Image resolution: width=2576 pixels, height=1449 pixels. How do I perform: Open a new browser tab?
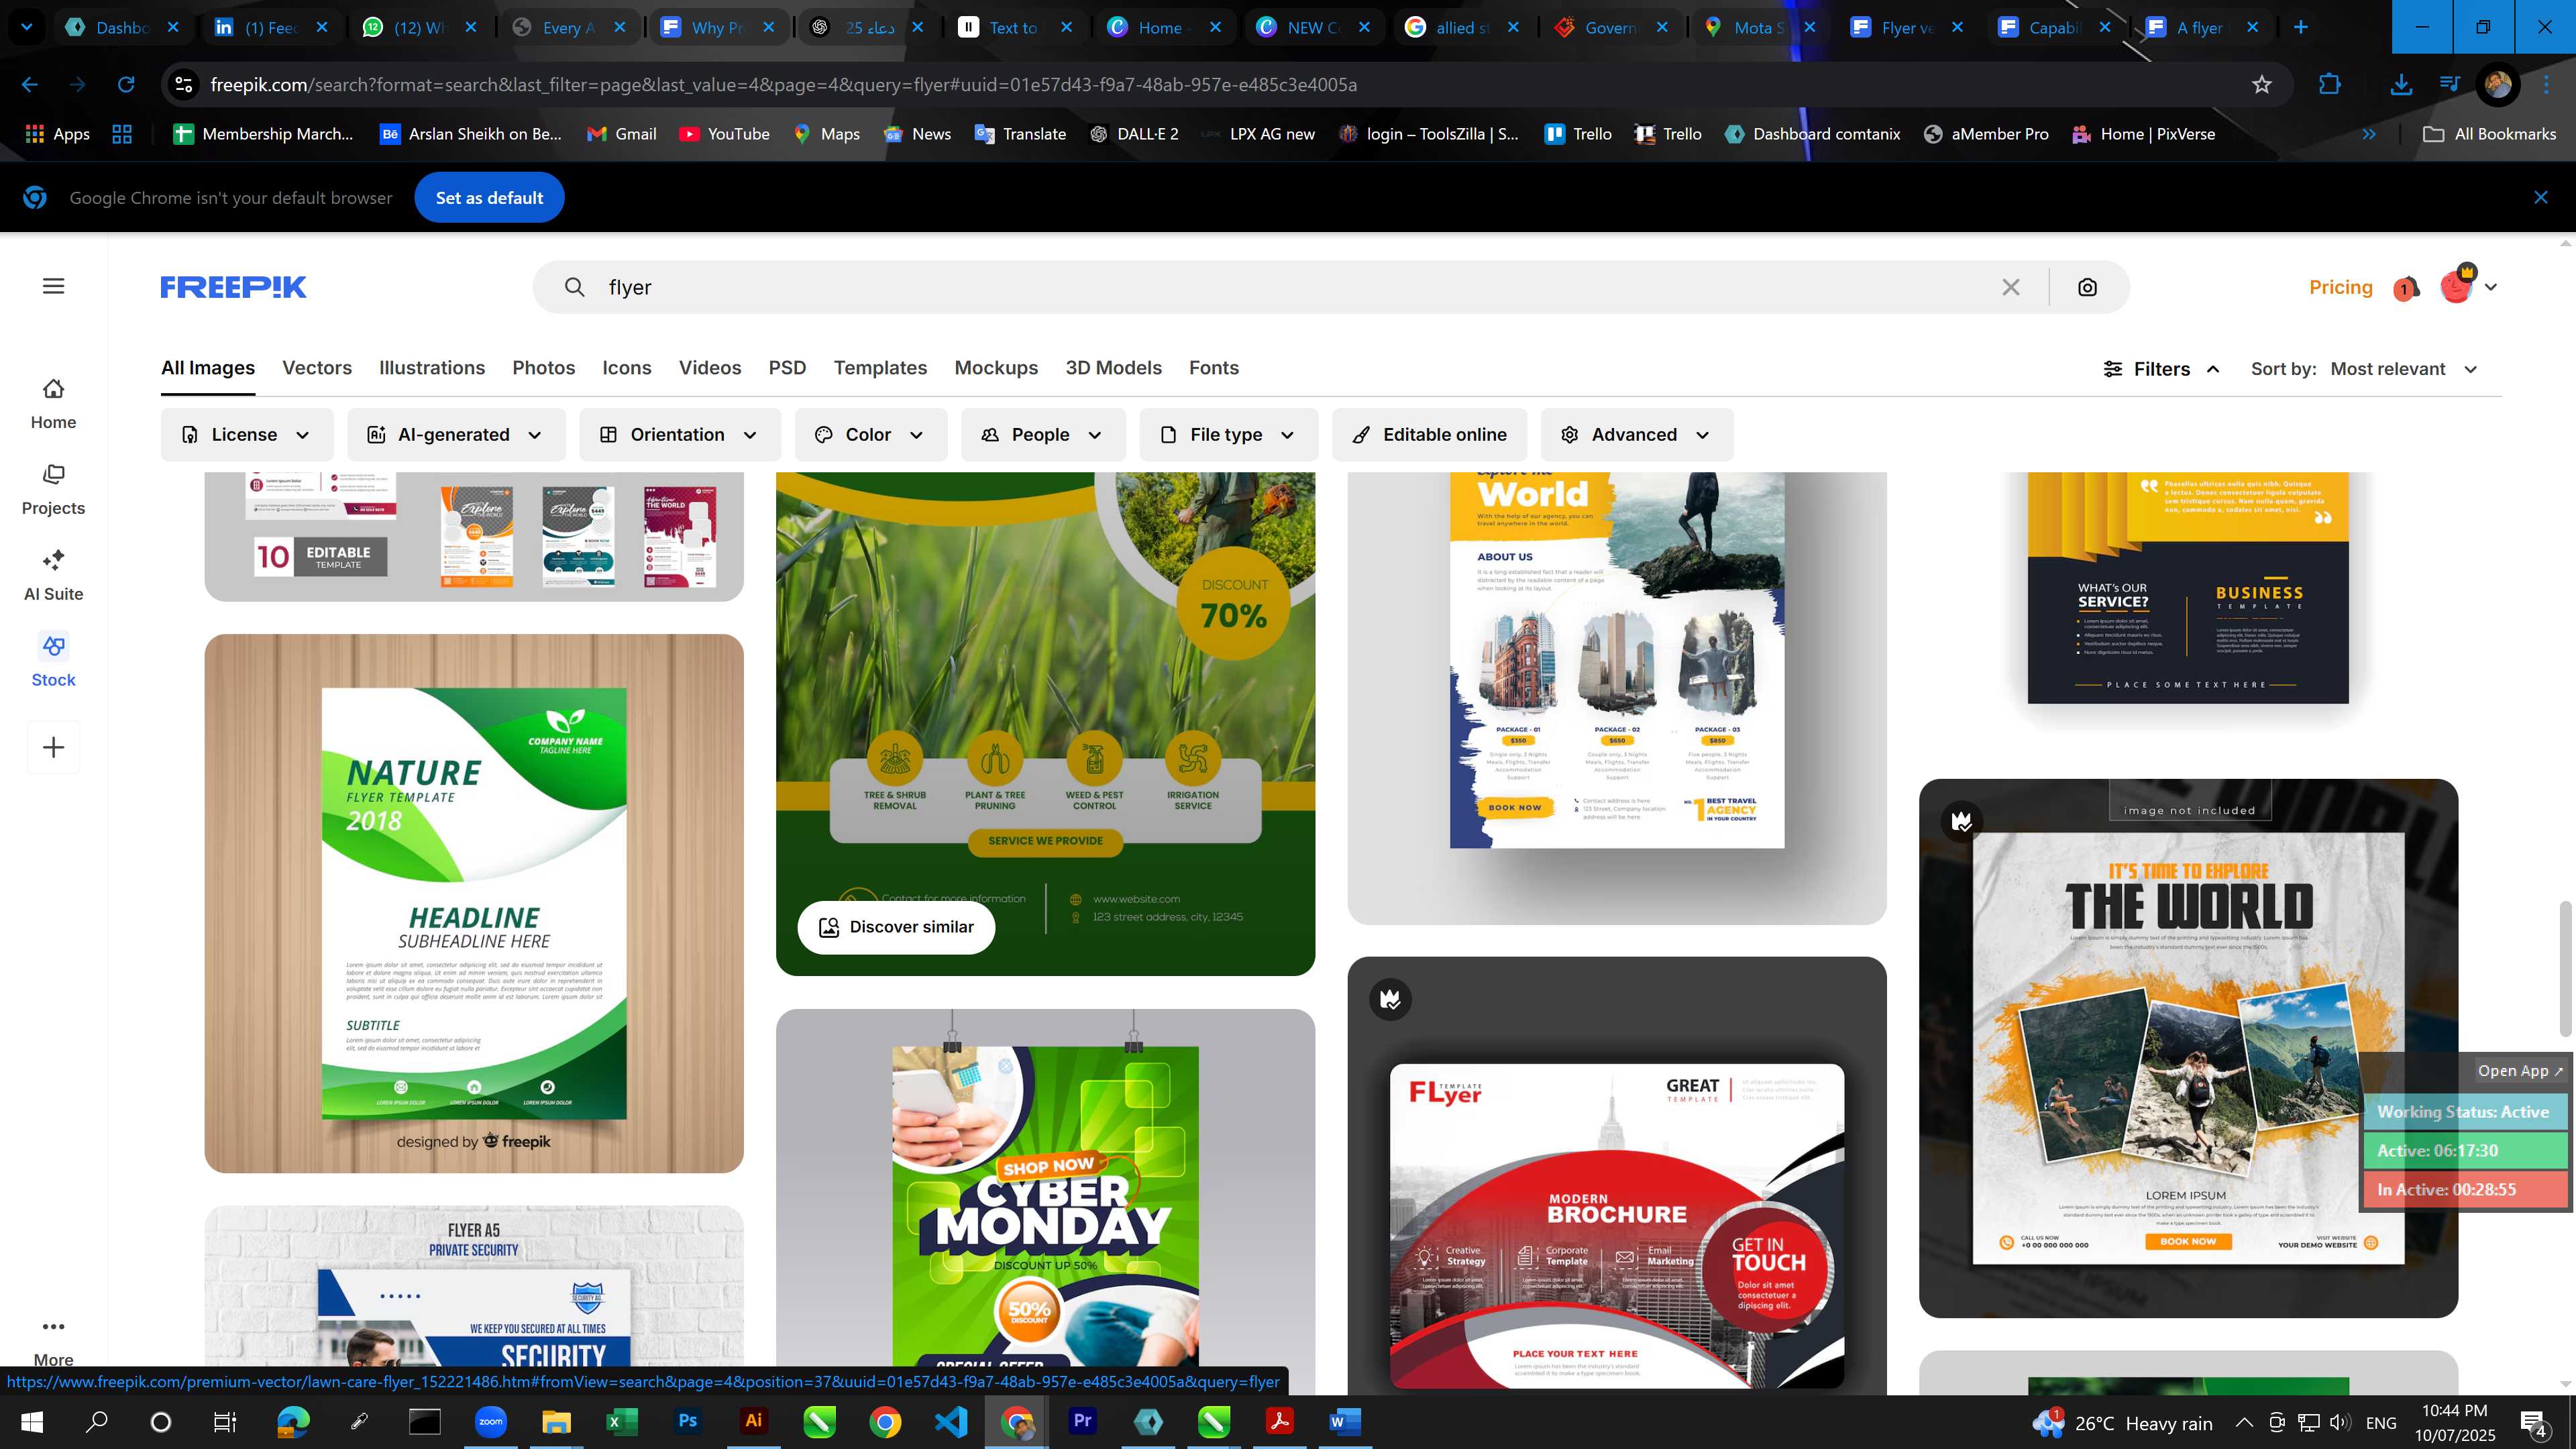pyautogui.click(x=2301, y=27)
